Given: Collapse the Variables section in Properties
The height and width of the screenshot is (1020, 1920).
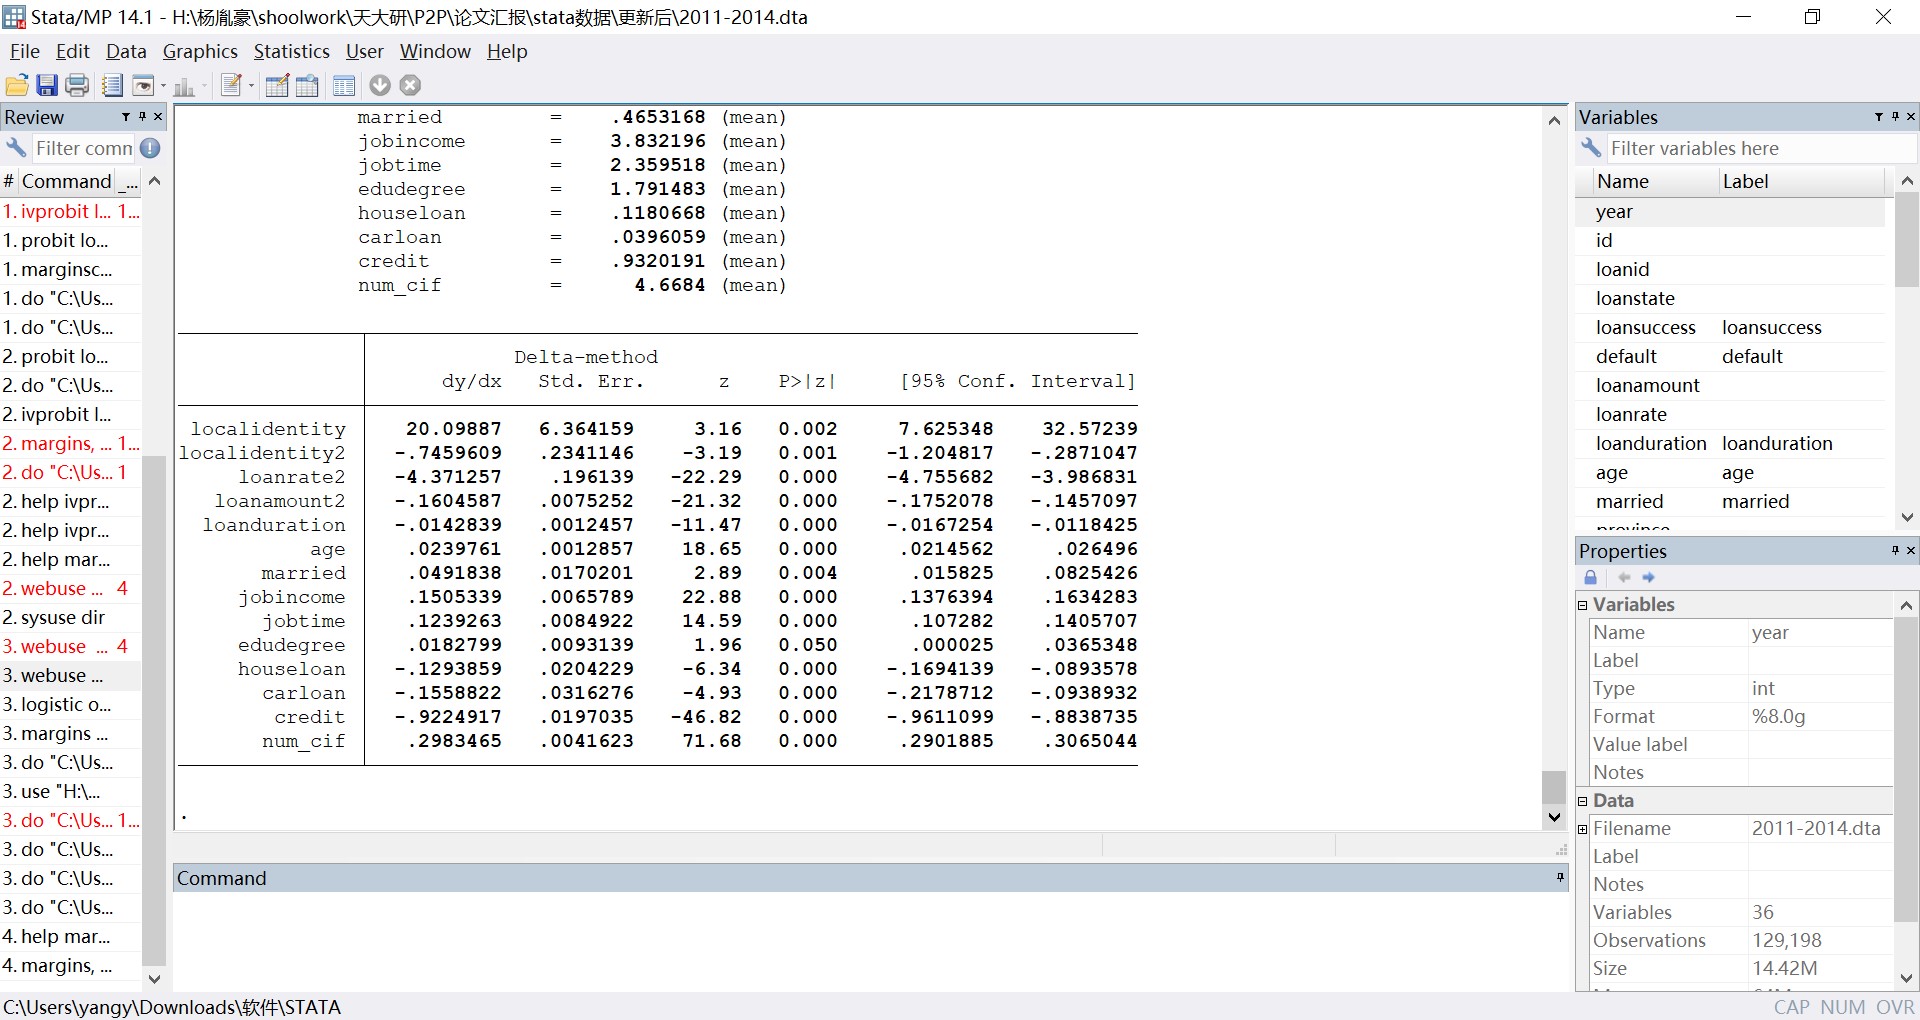Looking at the screenshot, I should (1583, 605).
